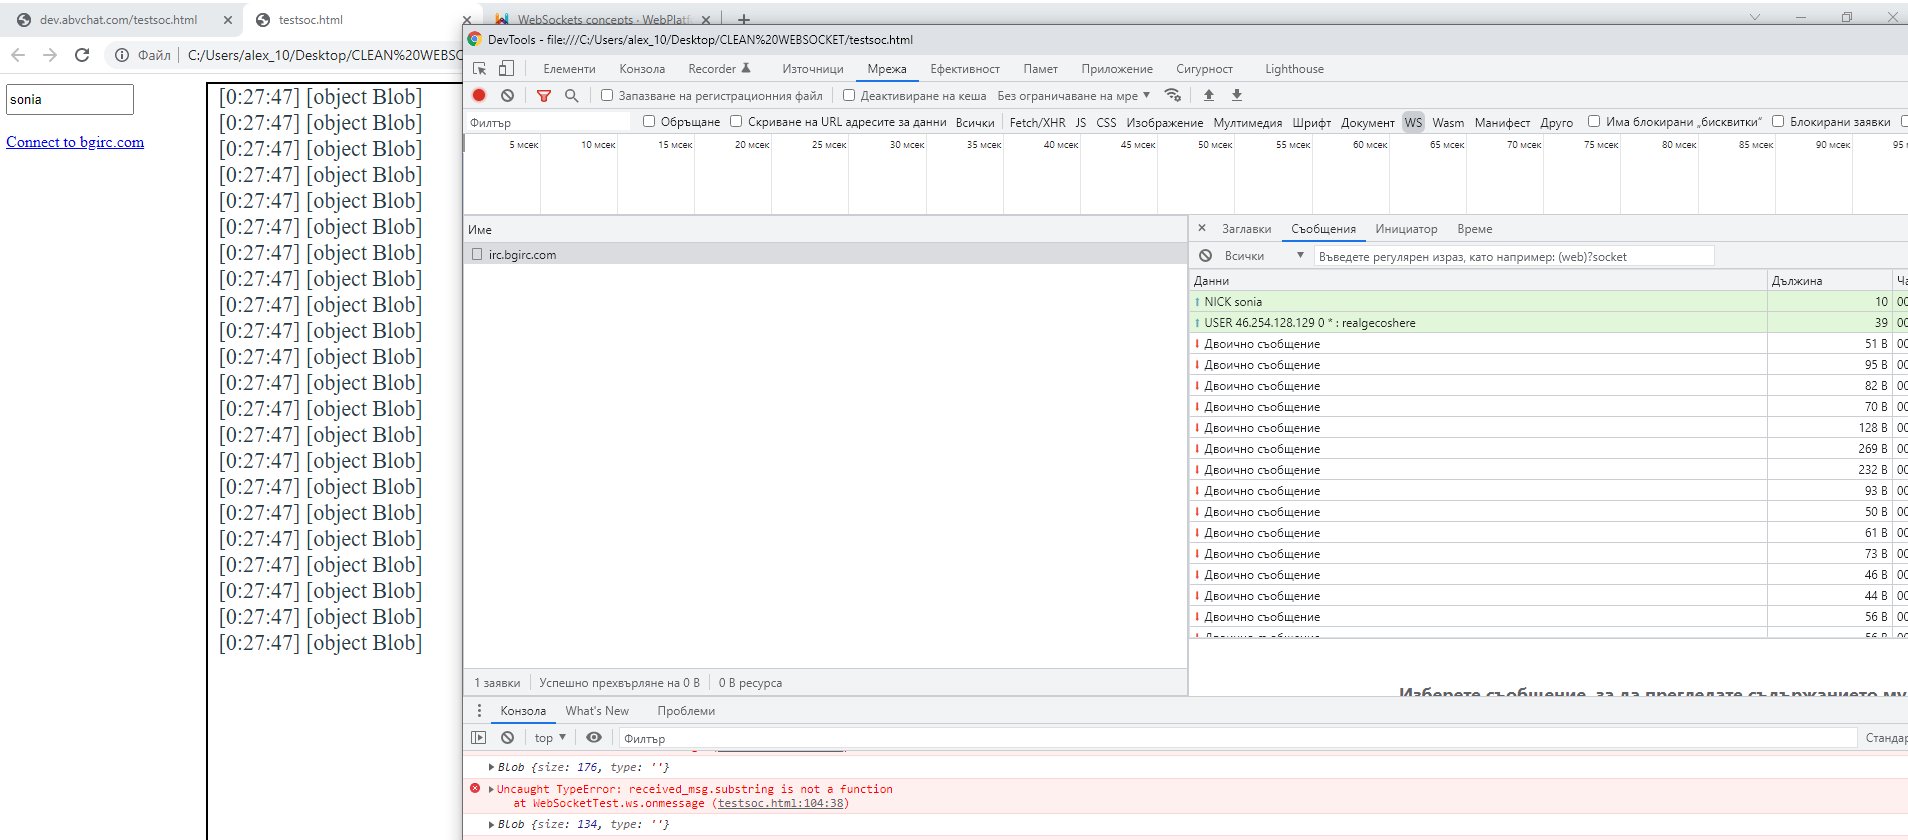Viewport: 1908px width, 840px height.
Task: Open the console drawer three-dot menu
Action: click(x=479, y=711)
